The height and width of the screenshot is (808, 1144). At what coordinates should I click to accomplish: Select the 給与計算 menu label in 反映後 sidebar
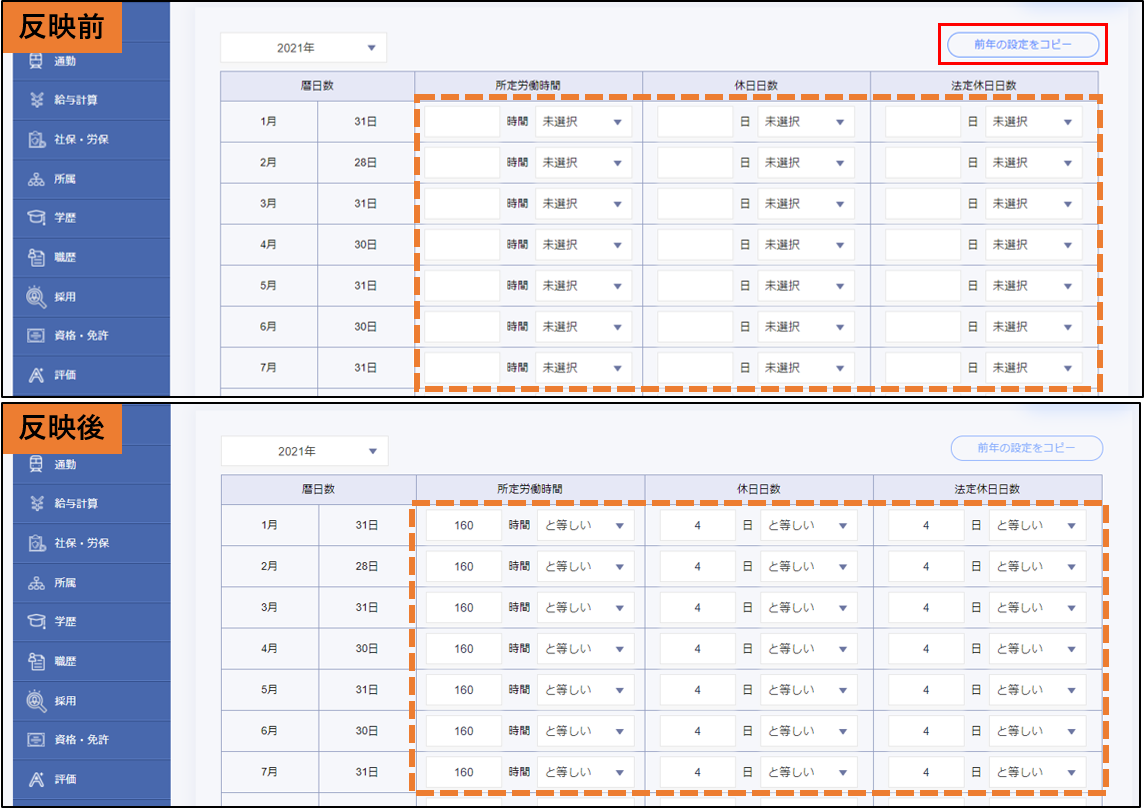point(76,504)
